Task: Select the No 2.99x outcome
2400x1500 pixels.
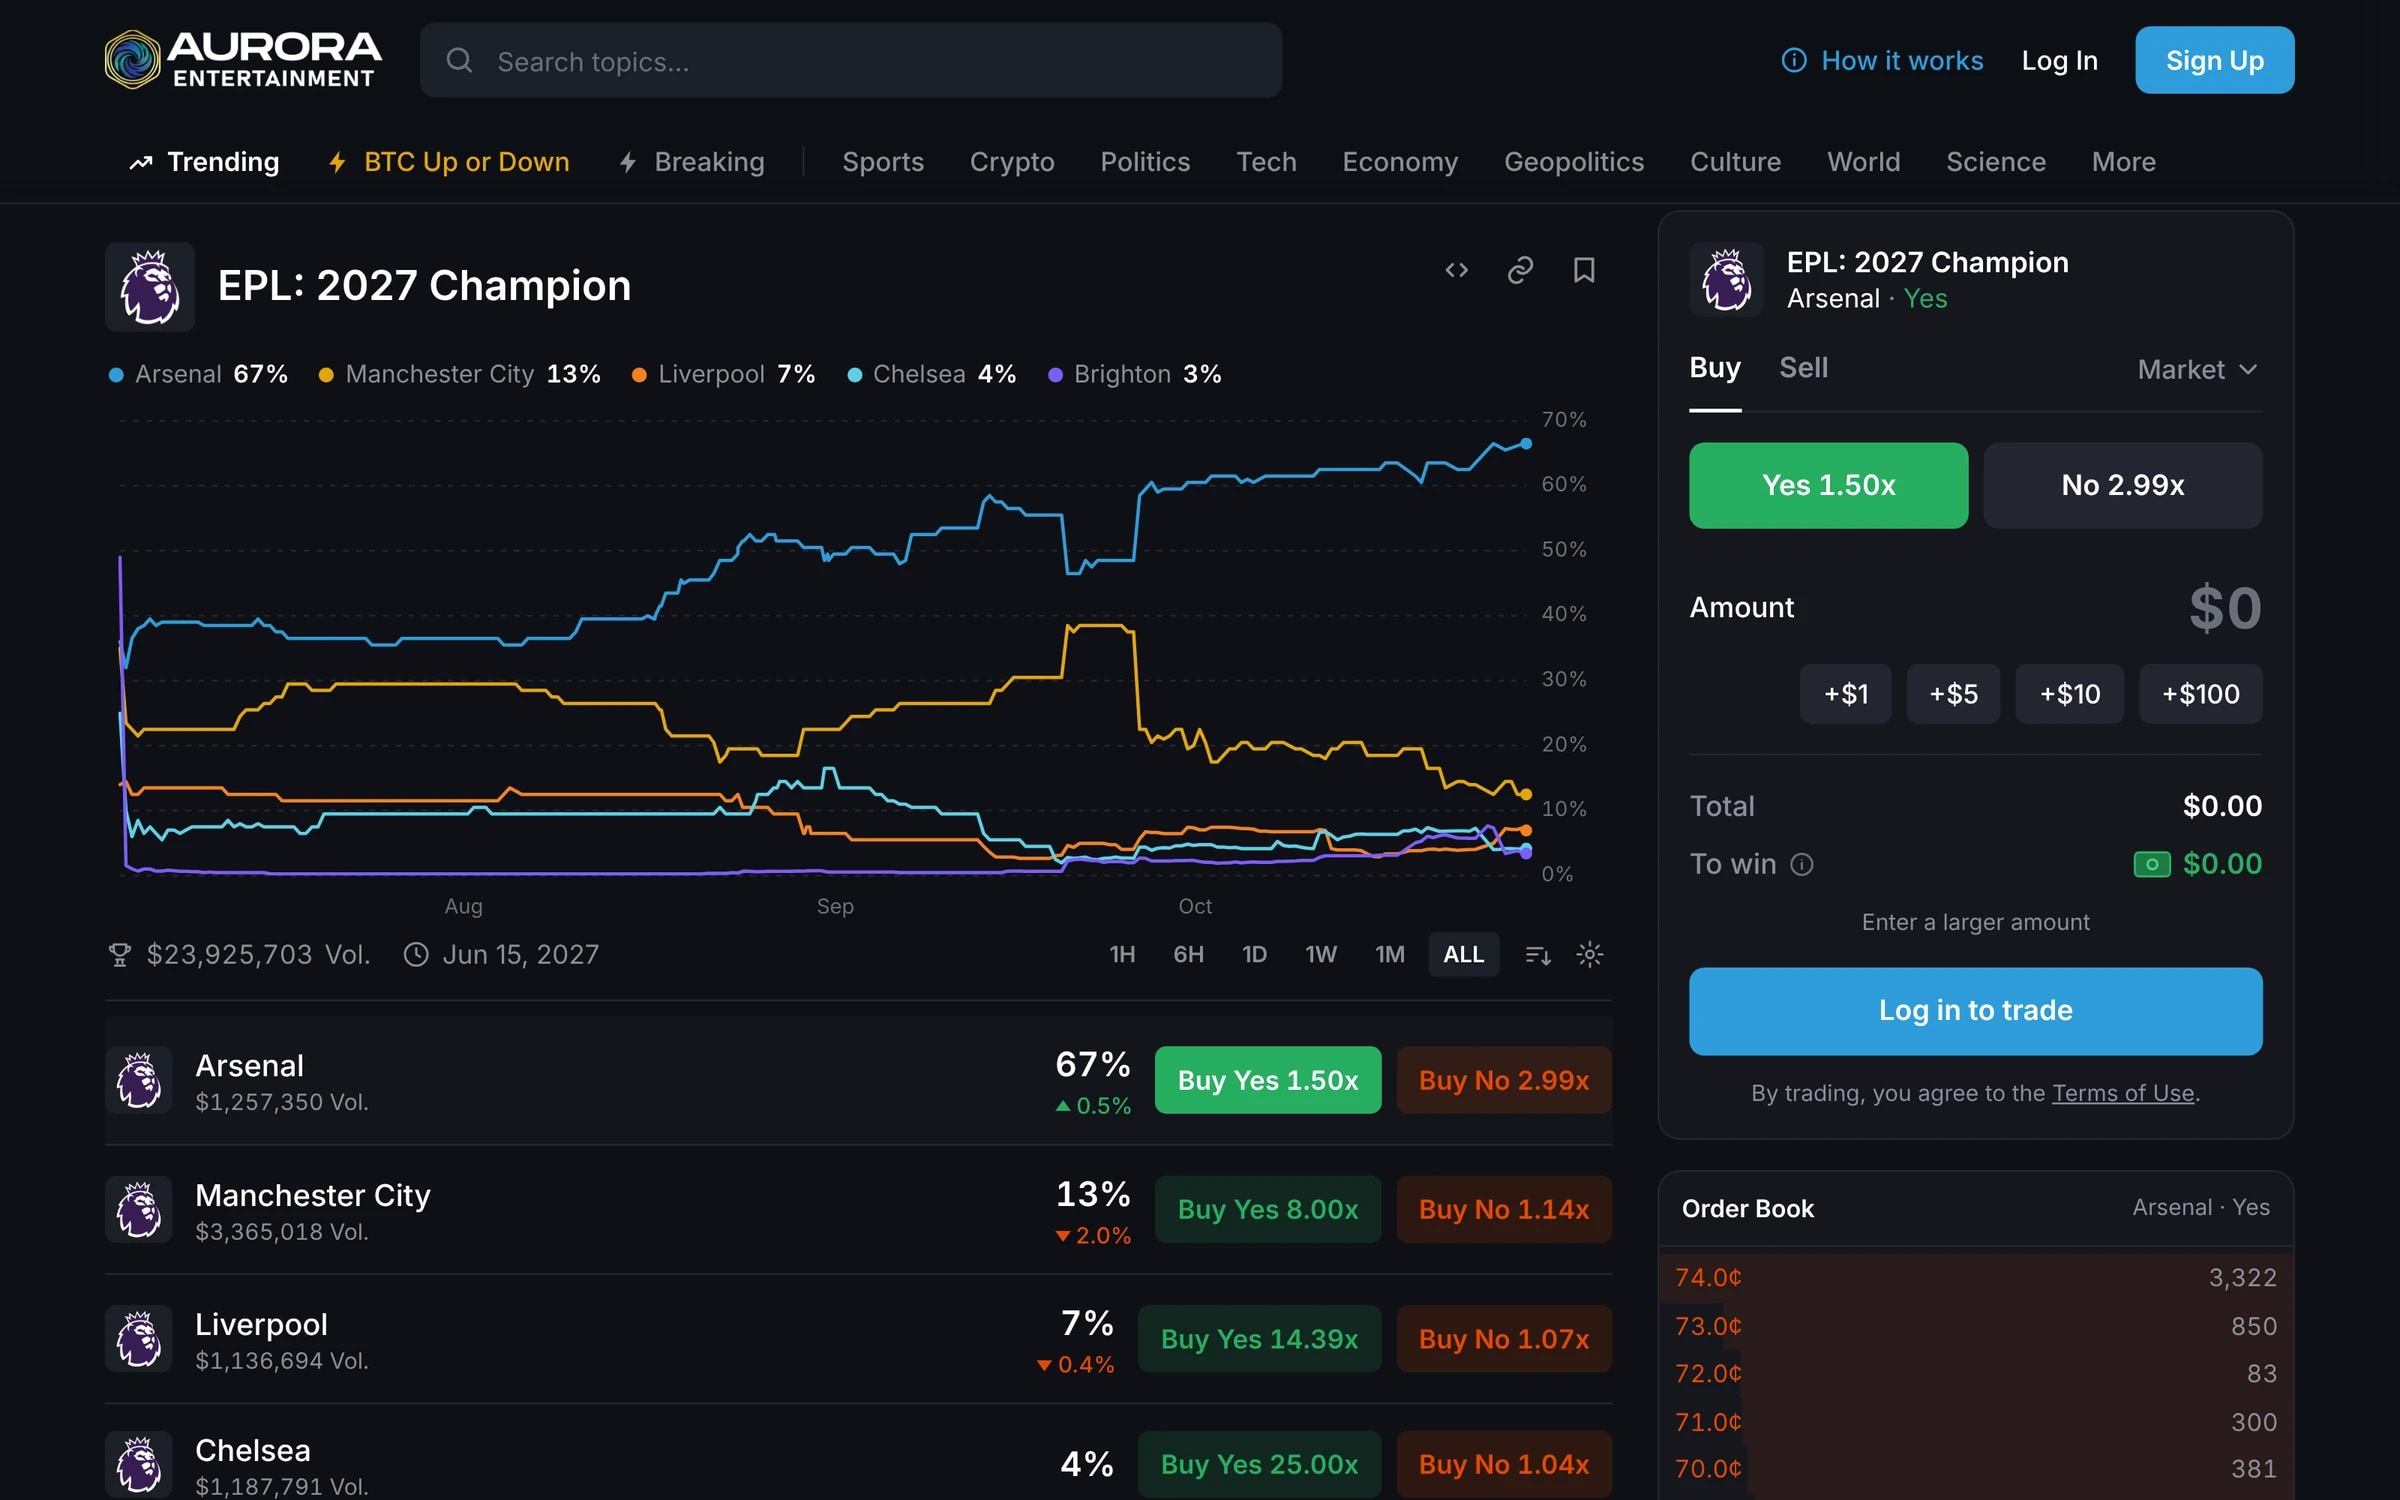Action: point(2122,485)
